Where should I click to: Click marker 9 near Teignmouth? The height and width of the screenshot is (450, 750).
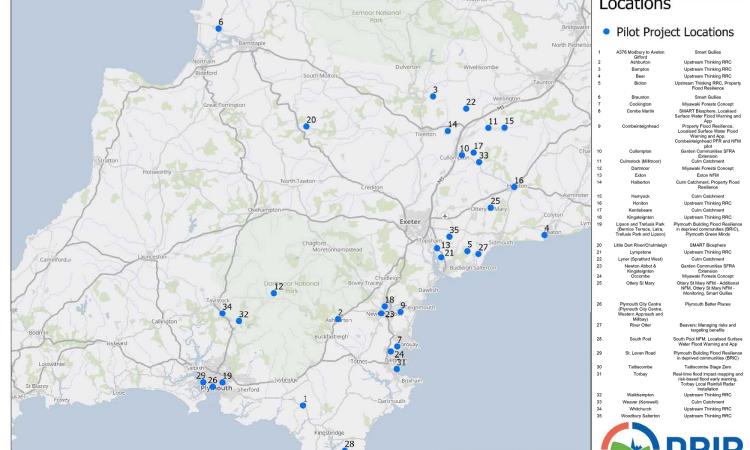[400, 312]
